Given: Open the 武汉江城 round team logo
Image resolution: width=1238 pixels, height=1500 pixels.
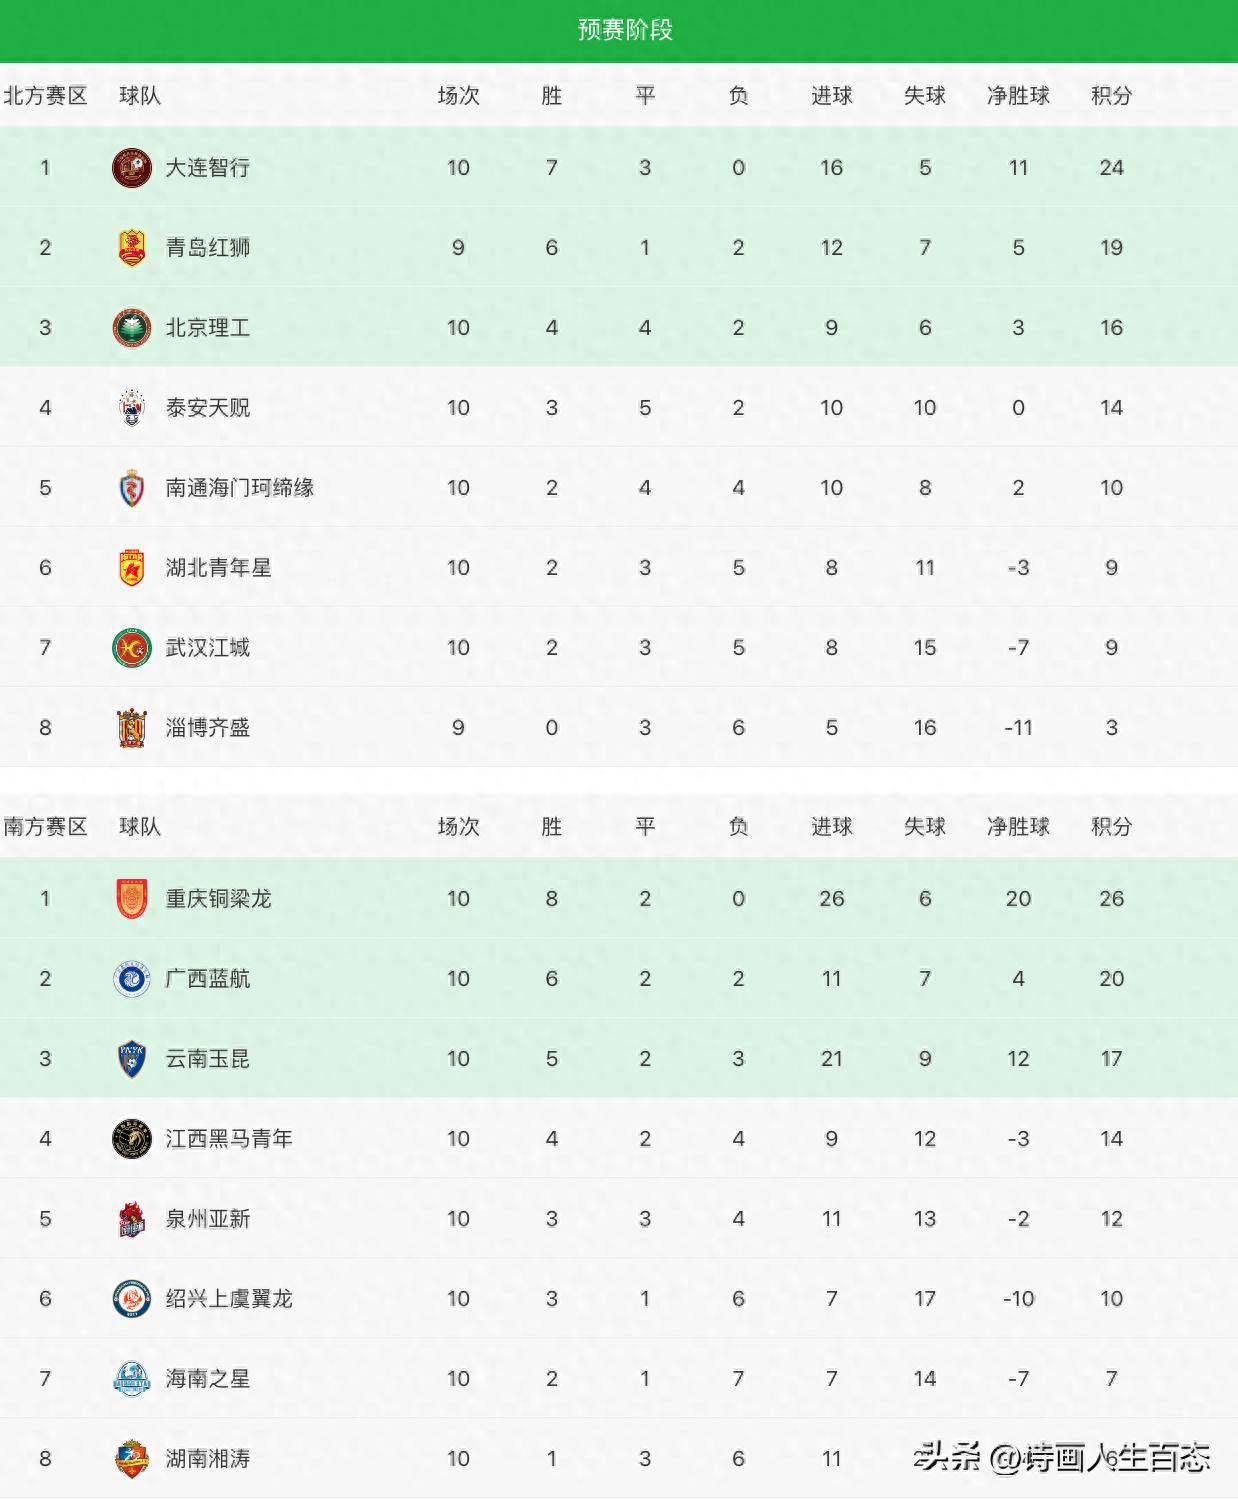Looking at the screenshot, I should (132, 648).
